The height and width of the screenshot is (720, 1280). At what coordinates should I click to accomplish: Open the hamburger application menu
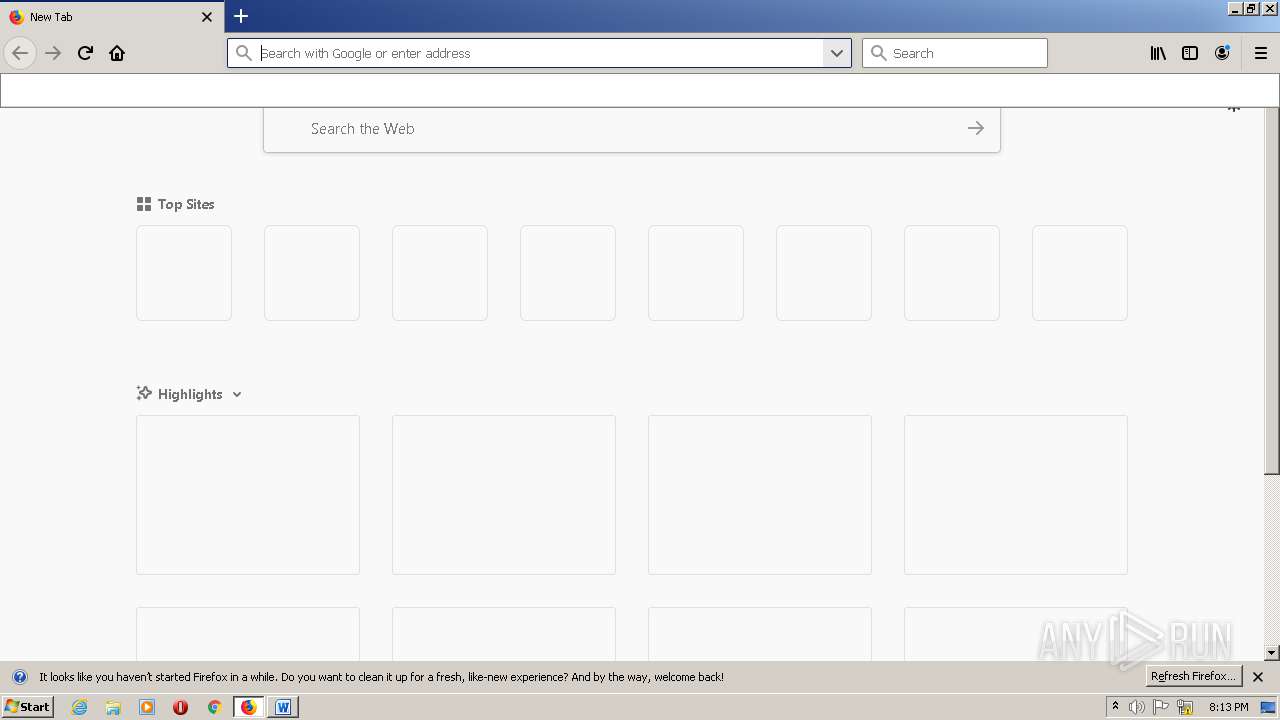pos(1261,53)
